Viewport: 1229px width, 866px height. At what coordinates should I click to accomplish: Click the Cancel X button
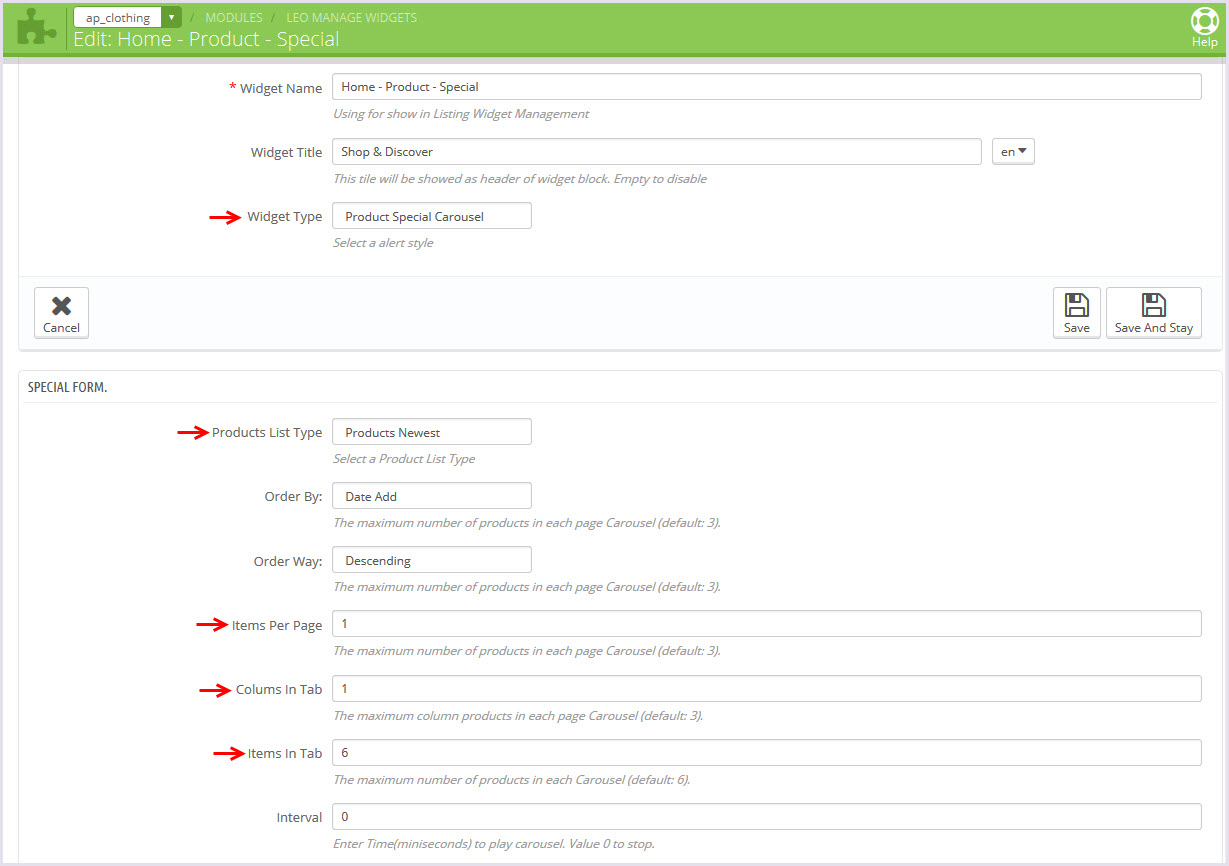61,313
